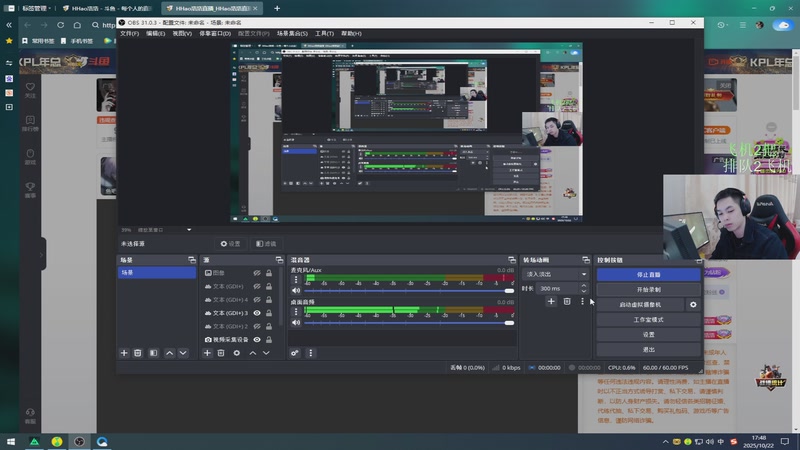Move the scene up with the arrow
This screenshot has width=800, height=450.
pyautogui.click(x=169, y=353)
